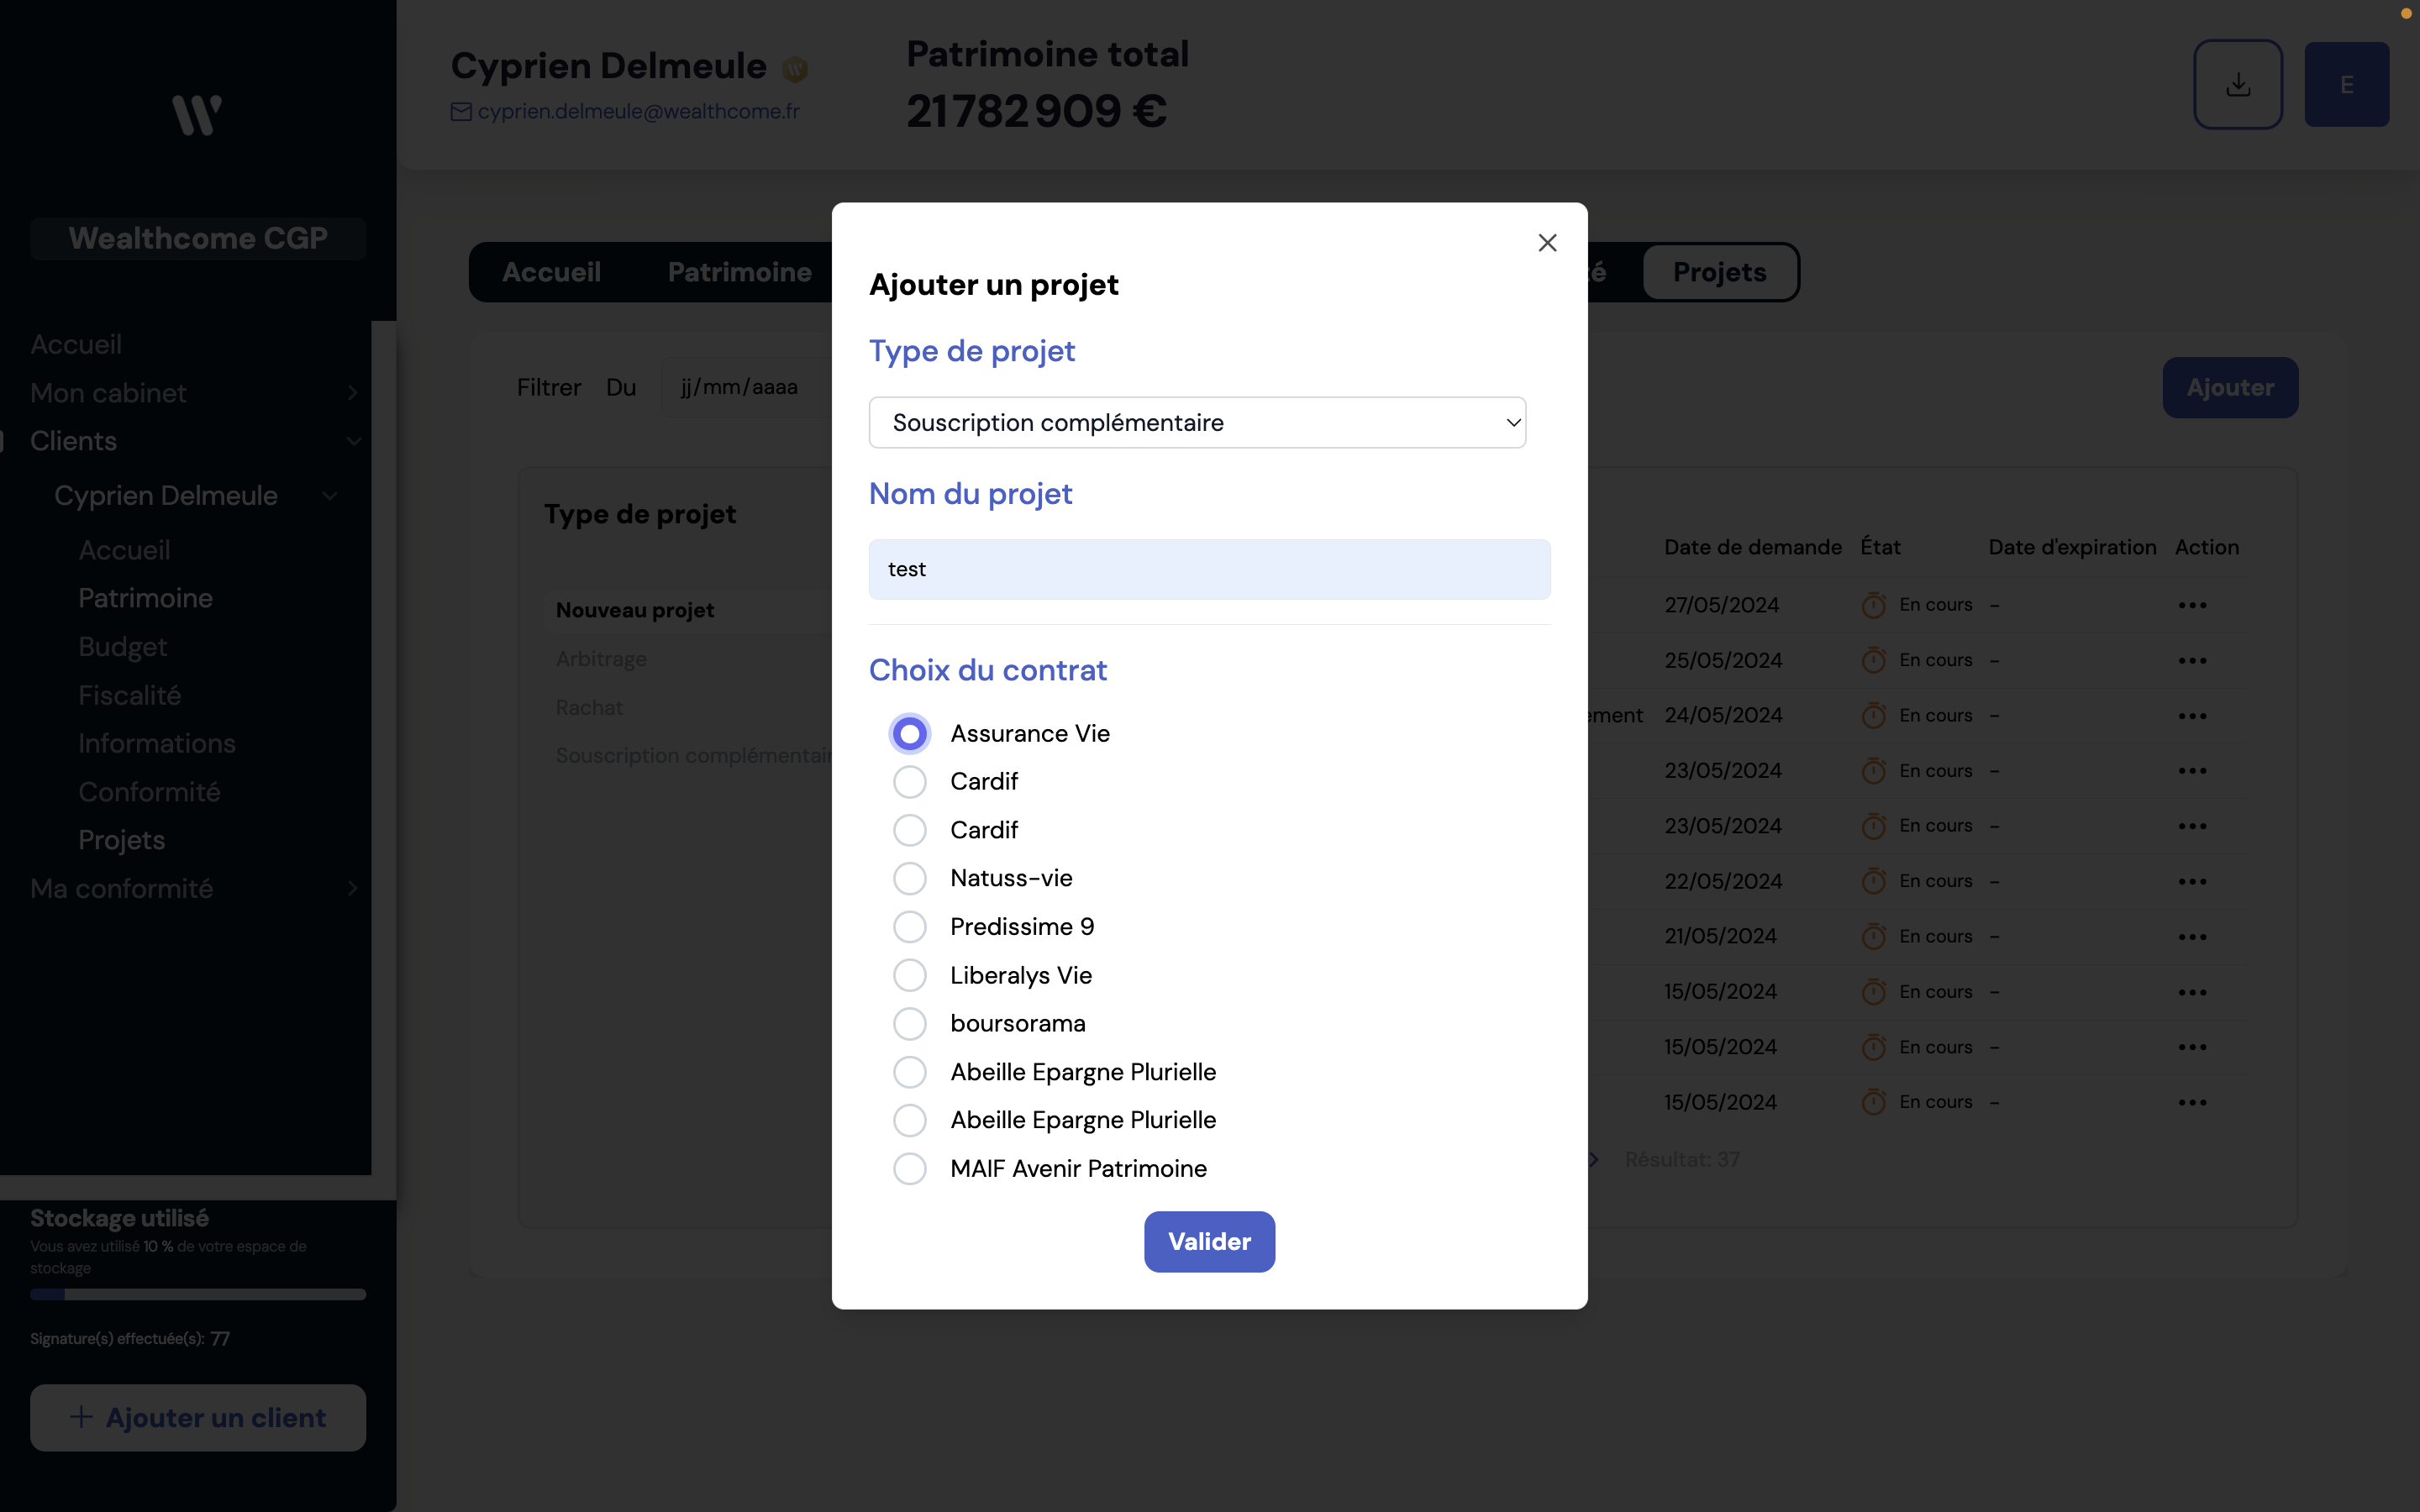Open Conformité in the sidebar

coord(149,792)
